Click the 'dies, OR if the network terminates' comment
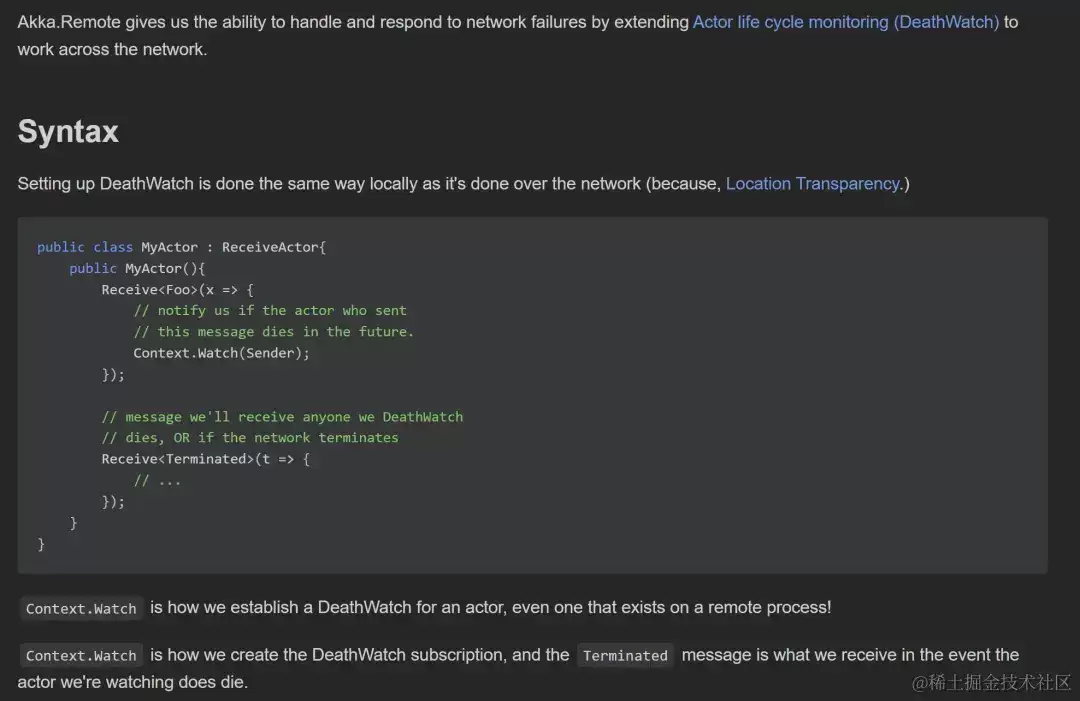 click(250, 438)
